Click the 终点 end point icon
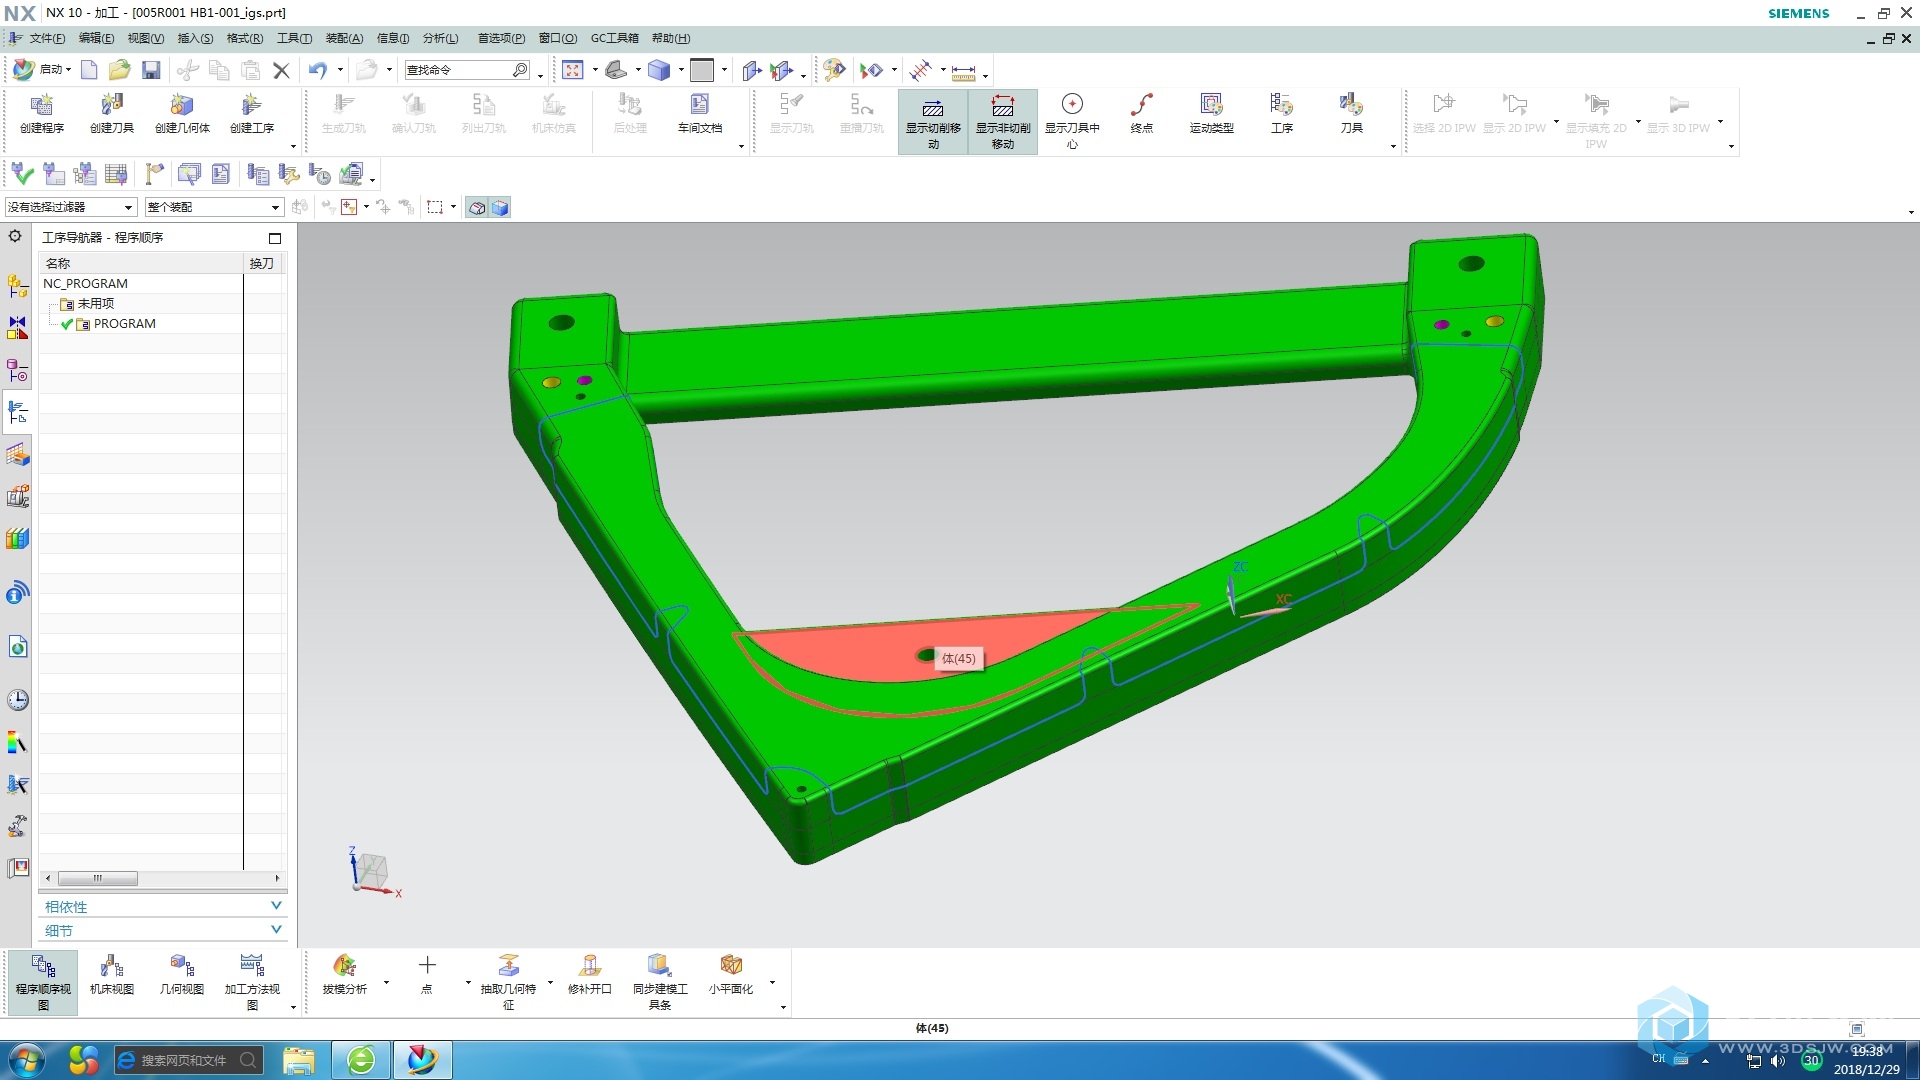The width and height of the screenshot is (1920, 1080). click(1141, 113)
